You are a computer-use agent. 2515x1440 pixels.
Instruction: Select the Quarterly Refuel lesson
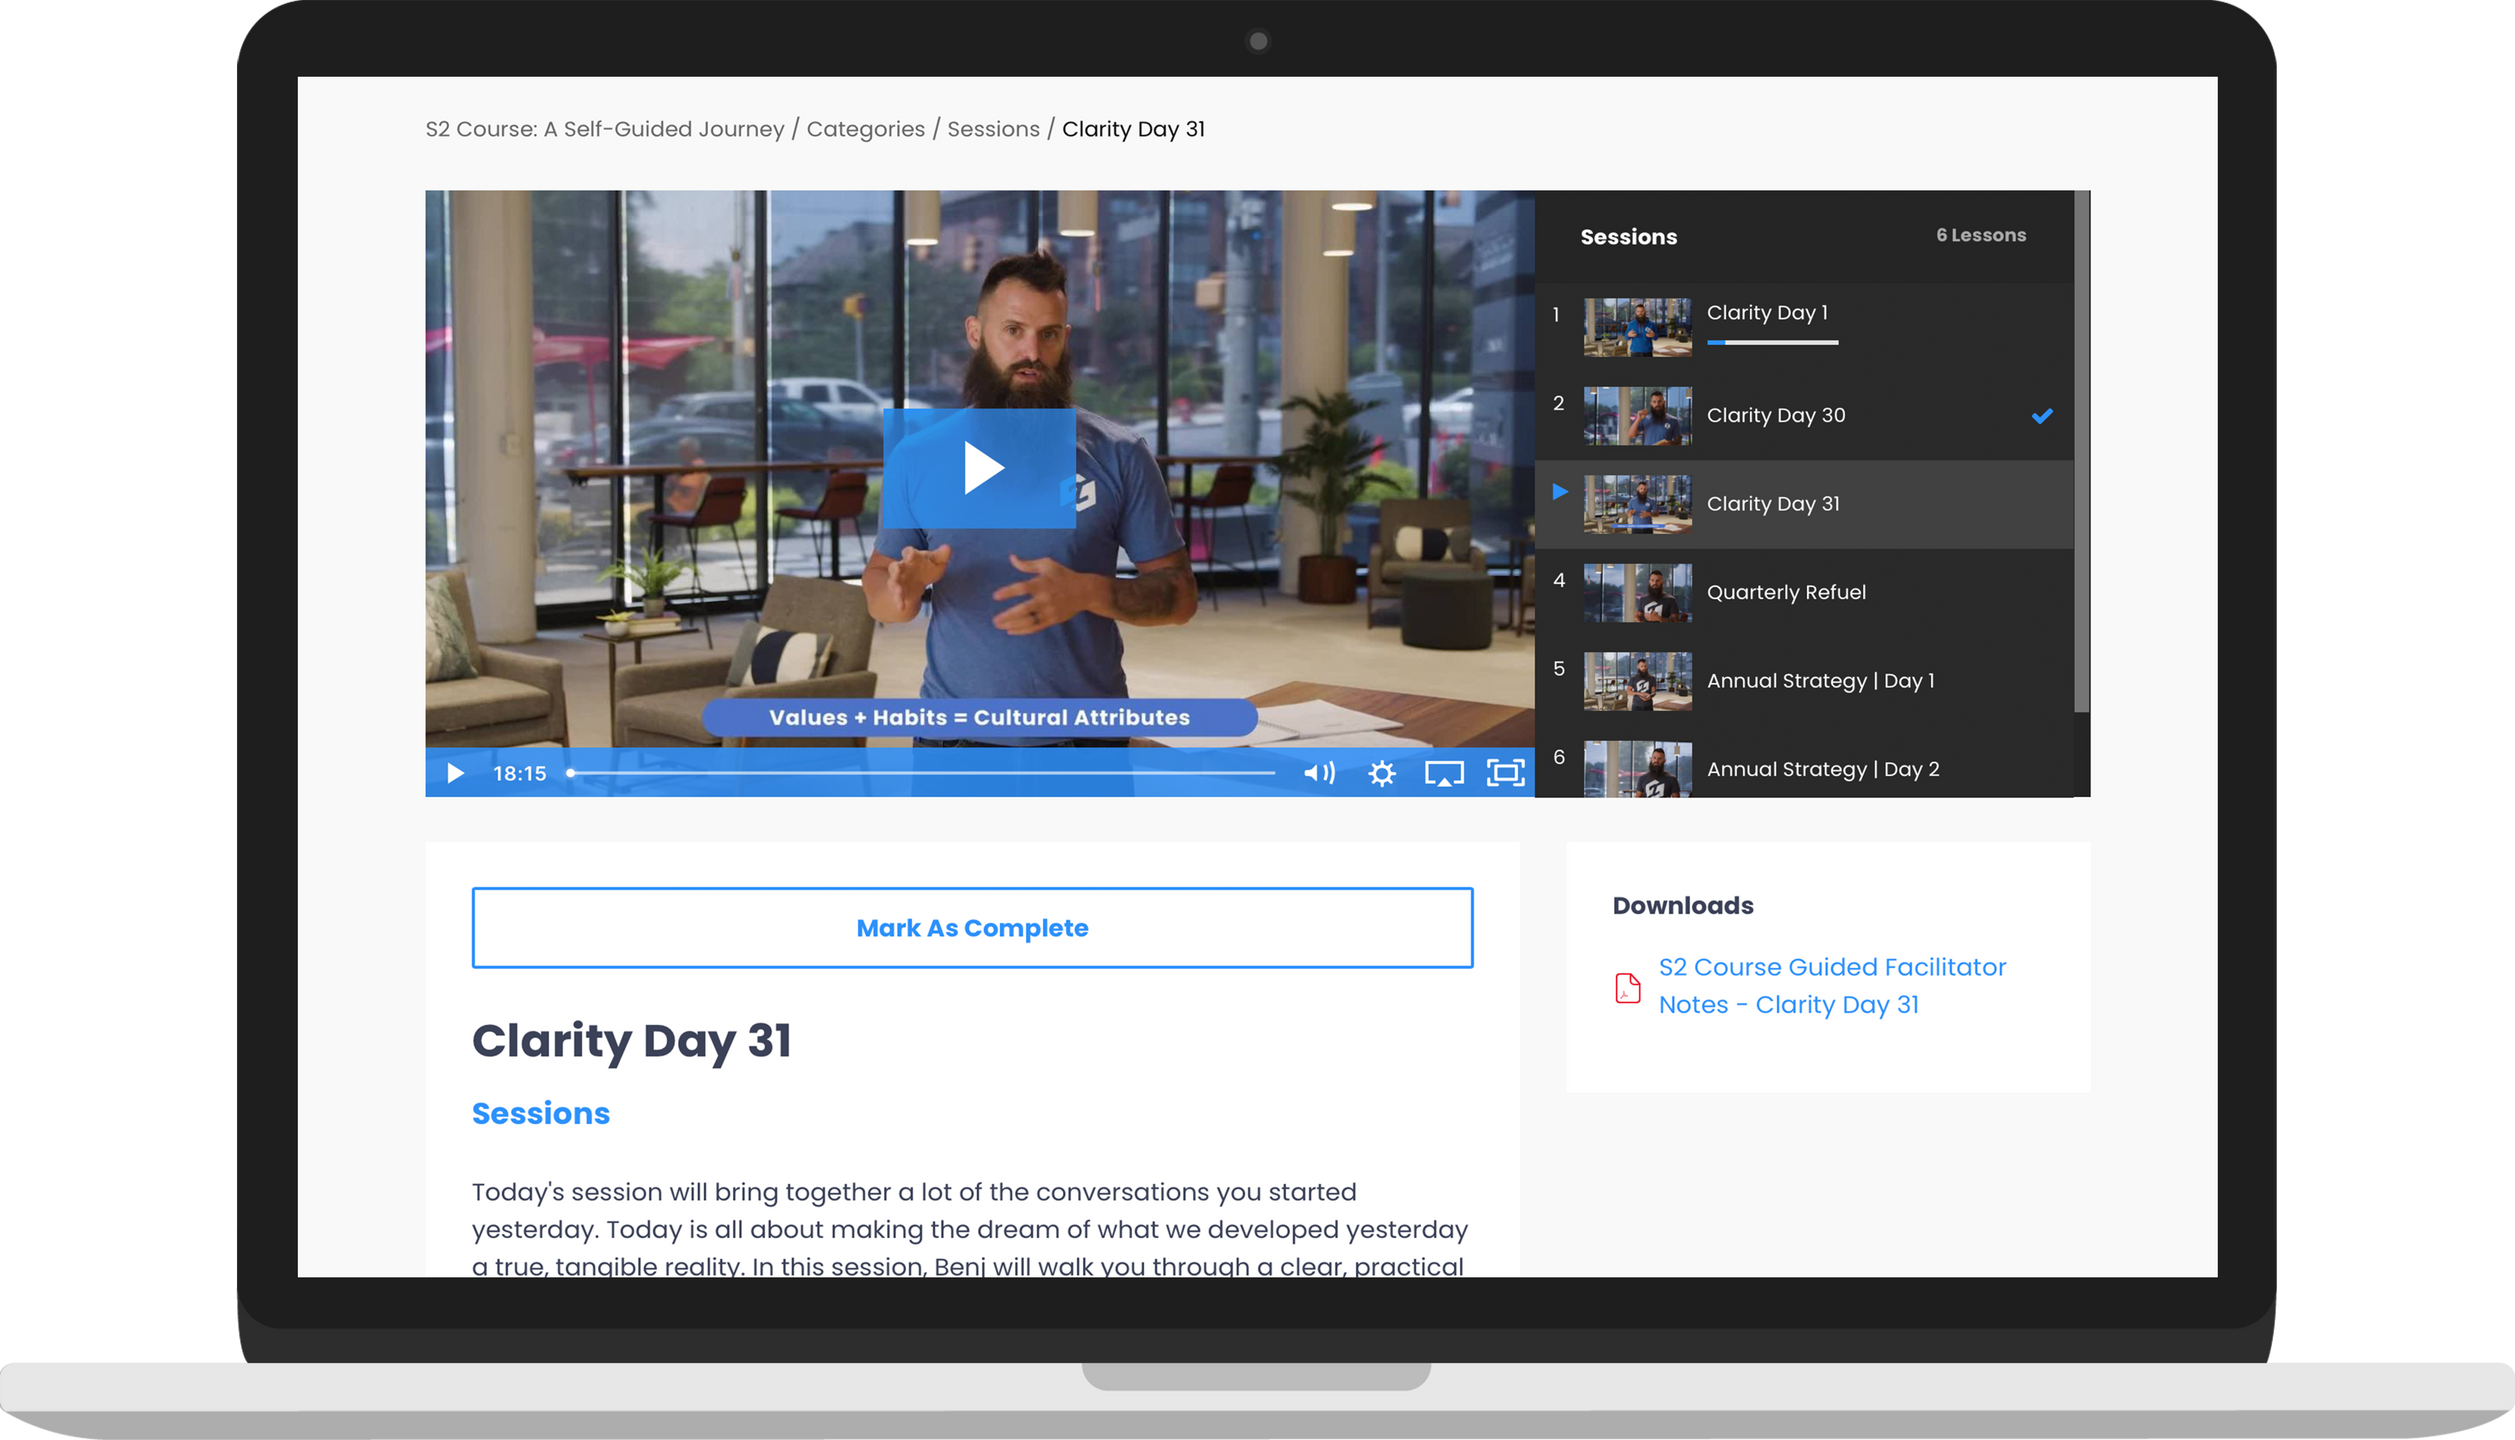pyautogui.click(x=1785, y=592)
